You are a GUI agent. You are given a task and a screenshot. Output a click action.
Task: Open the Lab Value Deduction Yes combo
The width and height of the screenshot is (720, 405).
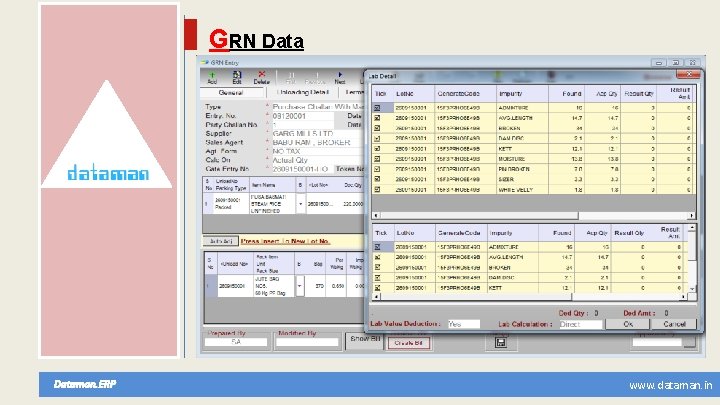464,324
